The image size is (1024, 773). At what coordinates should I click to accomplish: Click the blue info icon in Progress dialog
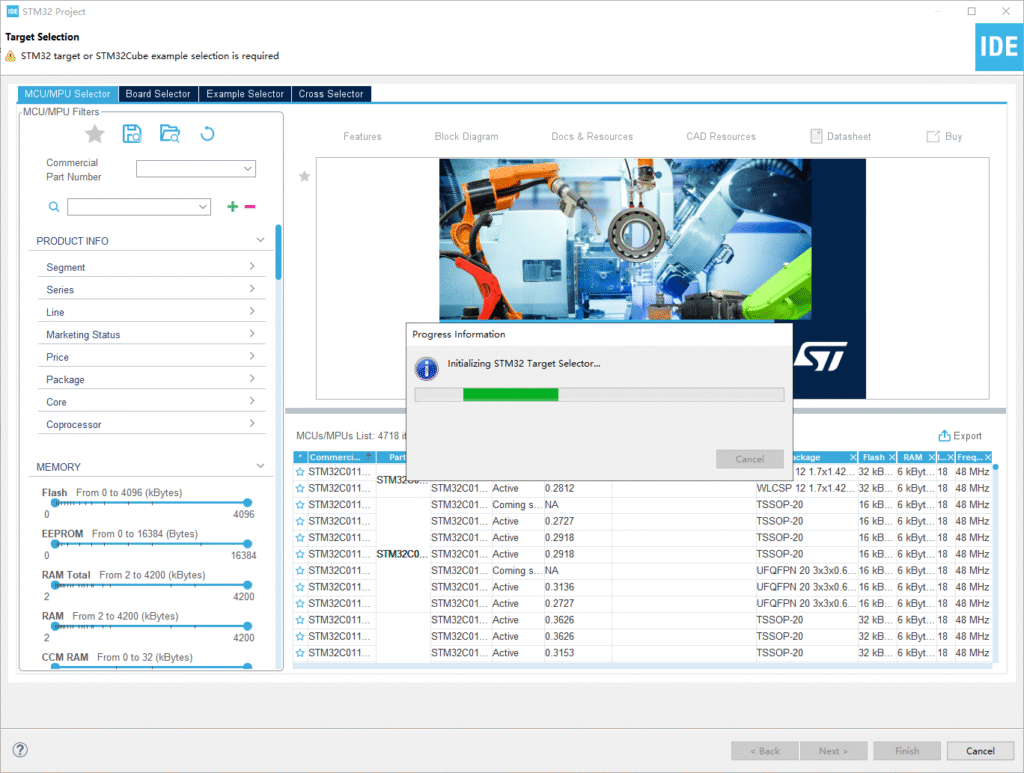click(x=426, y=369)
